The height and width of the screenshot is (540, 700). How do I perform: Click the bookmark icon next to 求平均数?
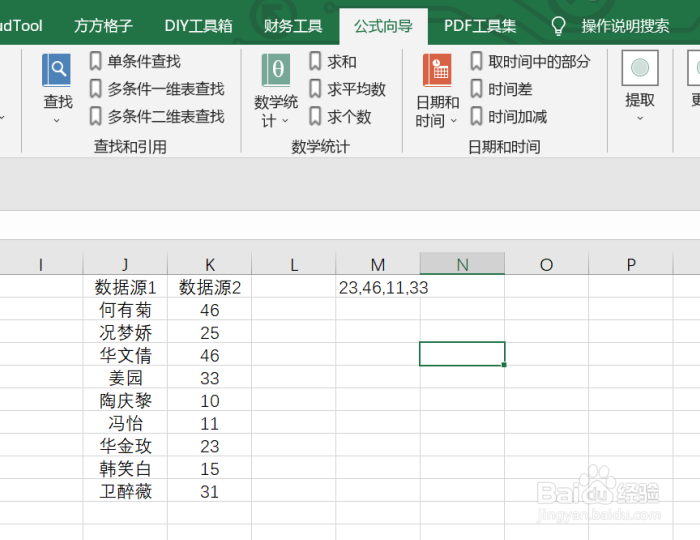(315, 89)
